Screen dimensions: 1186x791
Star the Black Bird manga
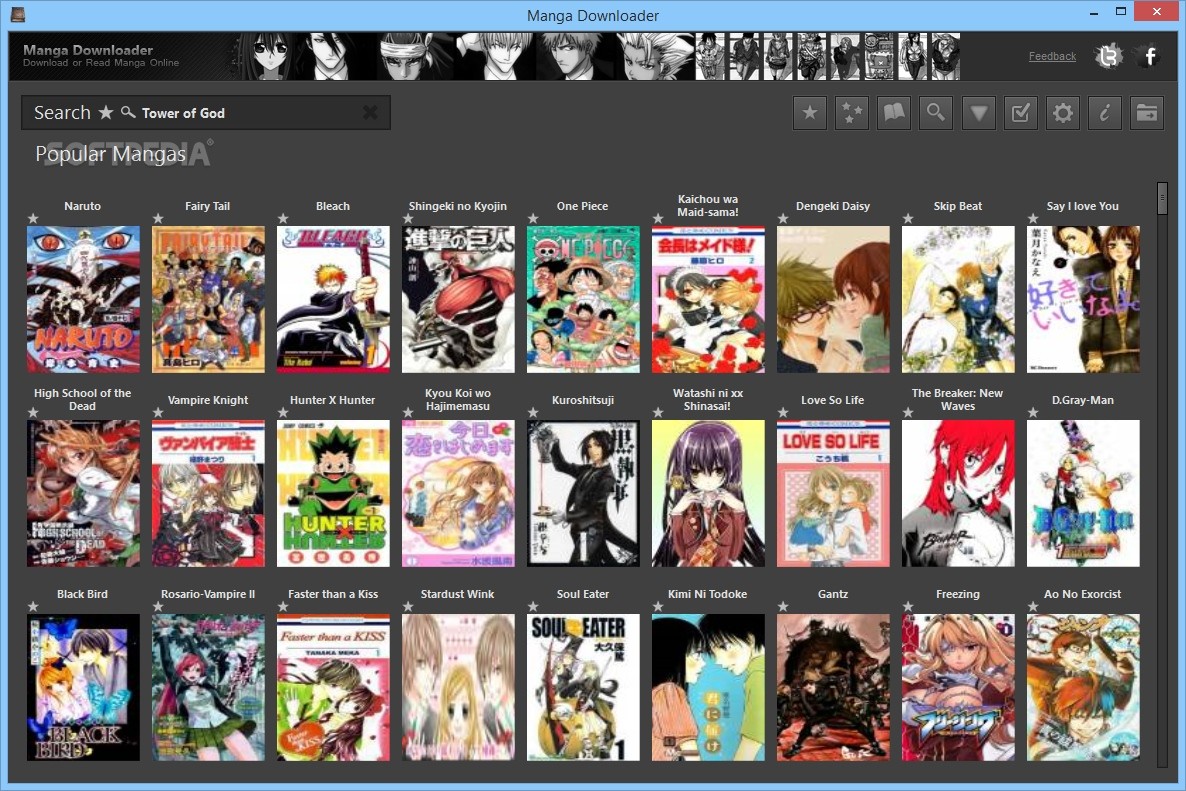[33, 606]
